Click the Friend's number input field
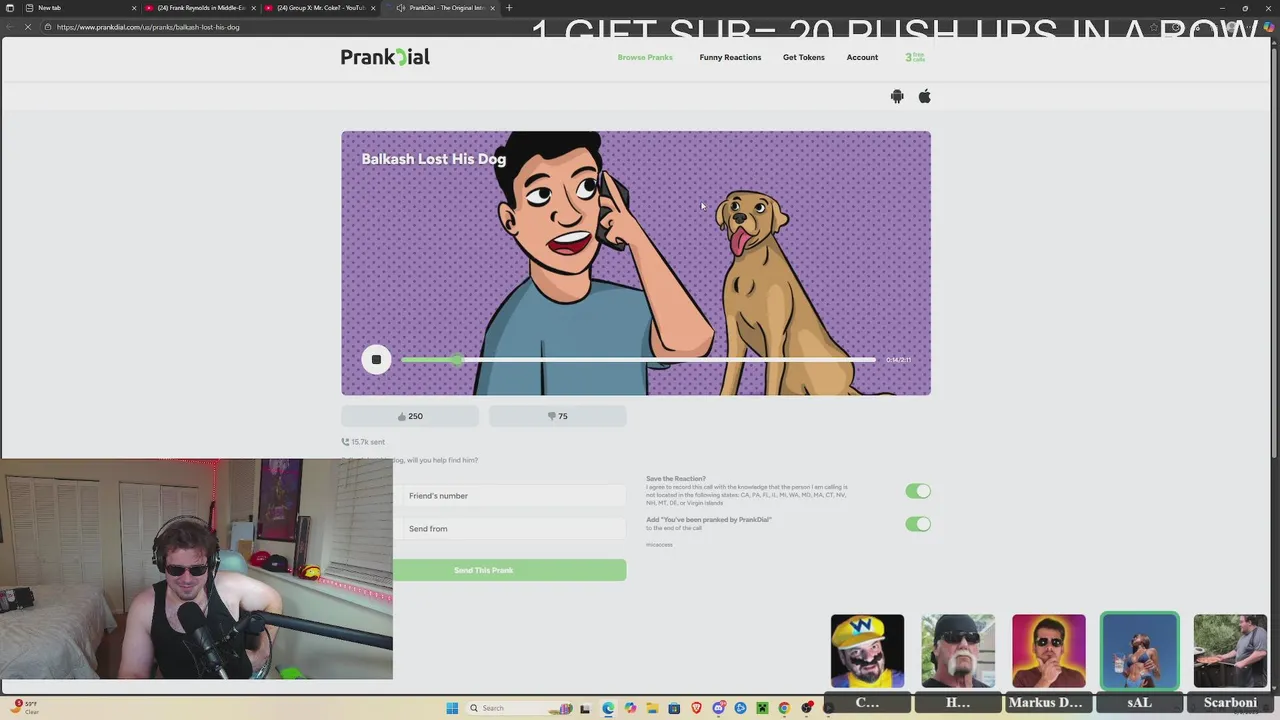Viewport: 1280px width, 720px height. [509, 496]
